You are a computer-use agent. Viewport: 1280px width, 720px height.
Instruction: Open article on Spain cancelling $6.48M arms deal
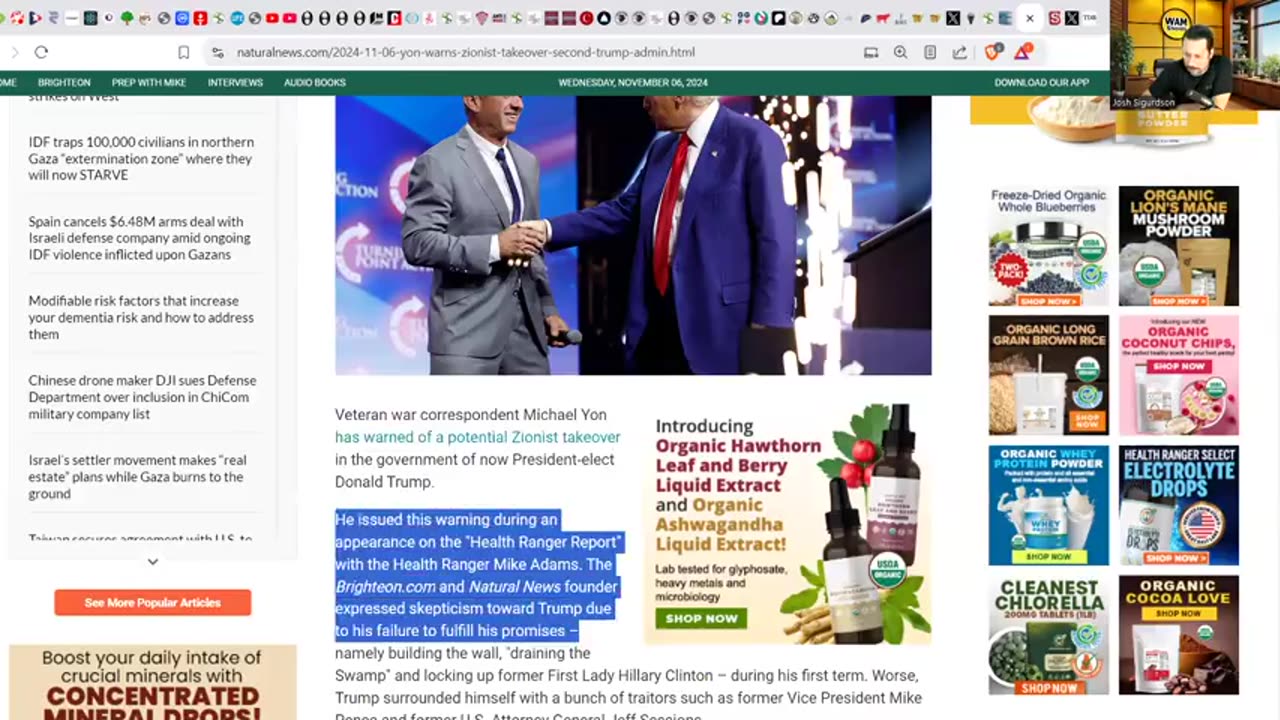click(x=139, y=238)
